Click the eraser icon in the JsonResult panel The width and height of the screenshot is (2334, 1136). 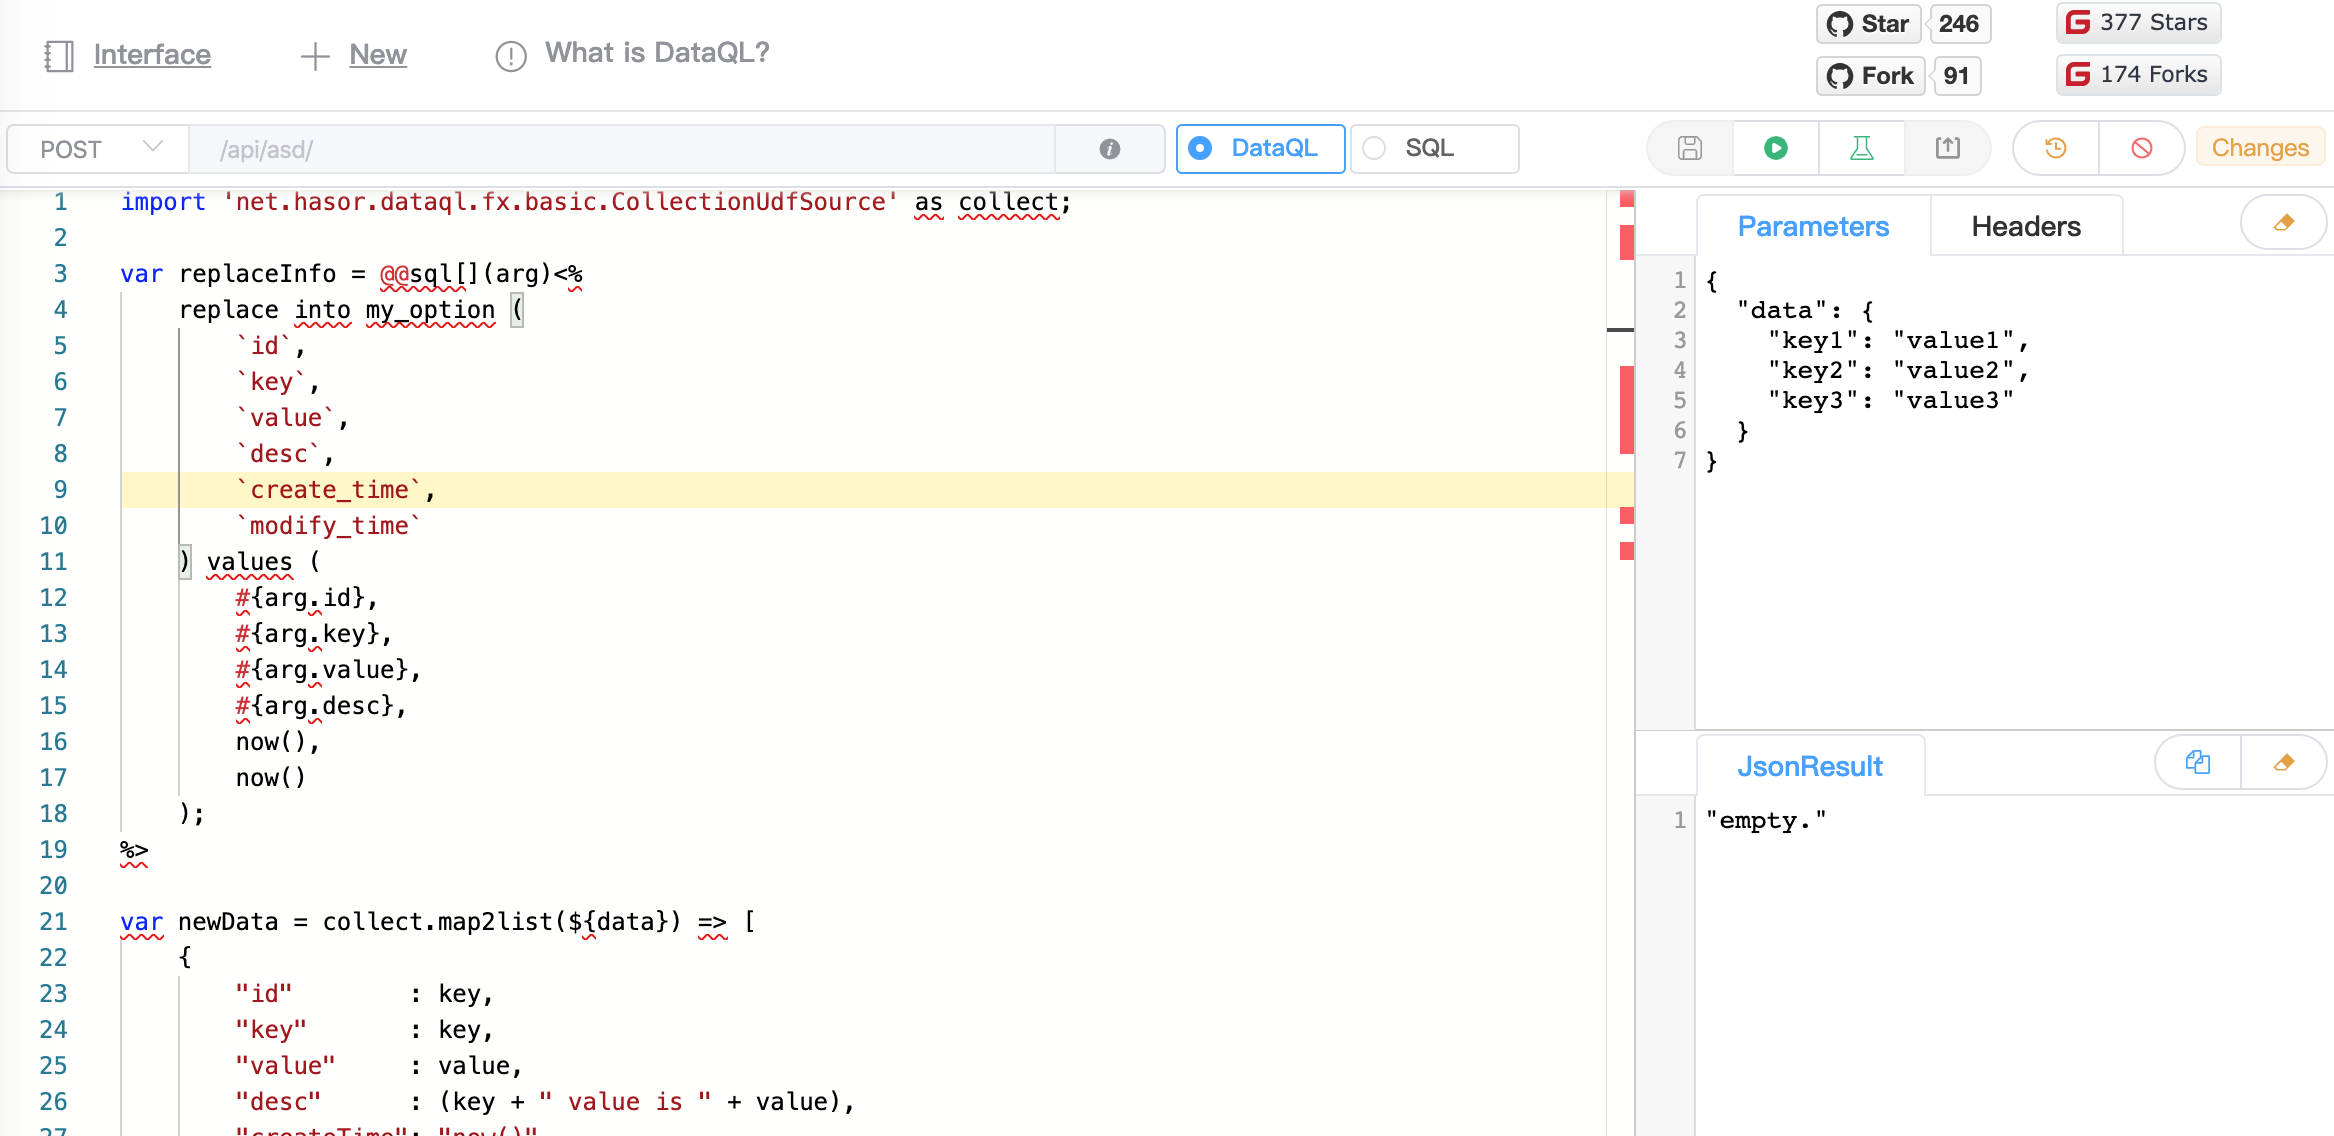[2283, 762]
